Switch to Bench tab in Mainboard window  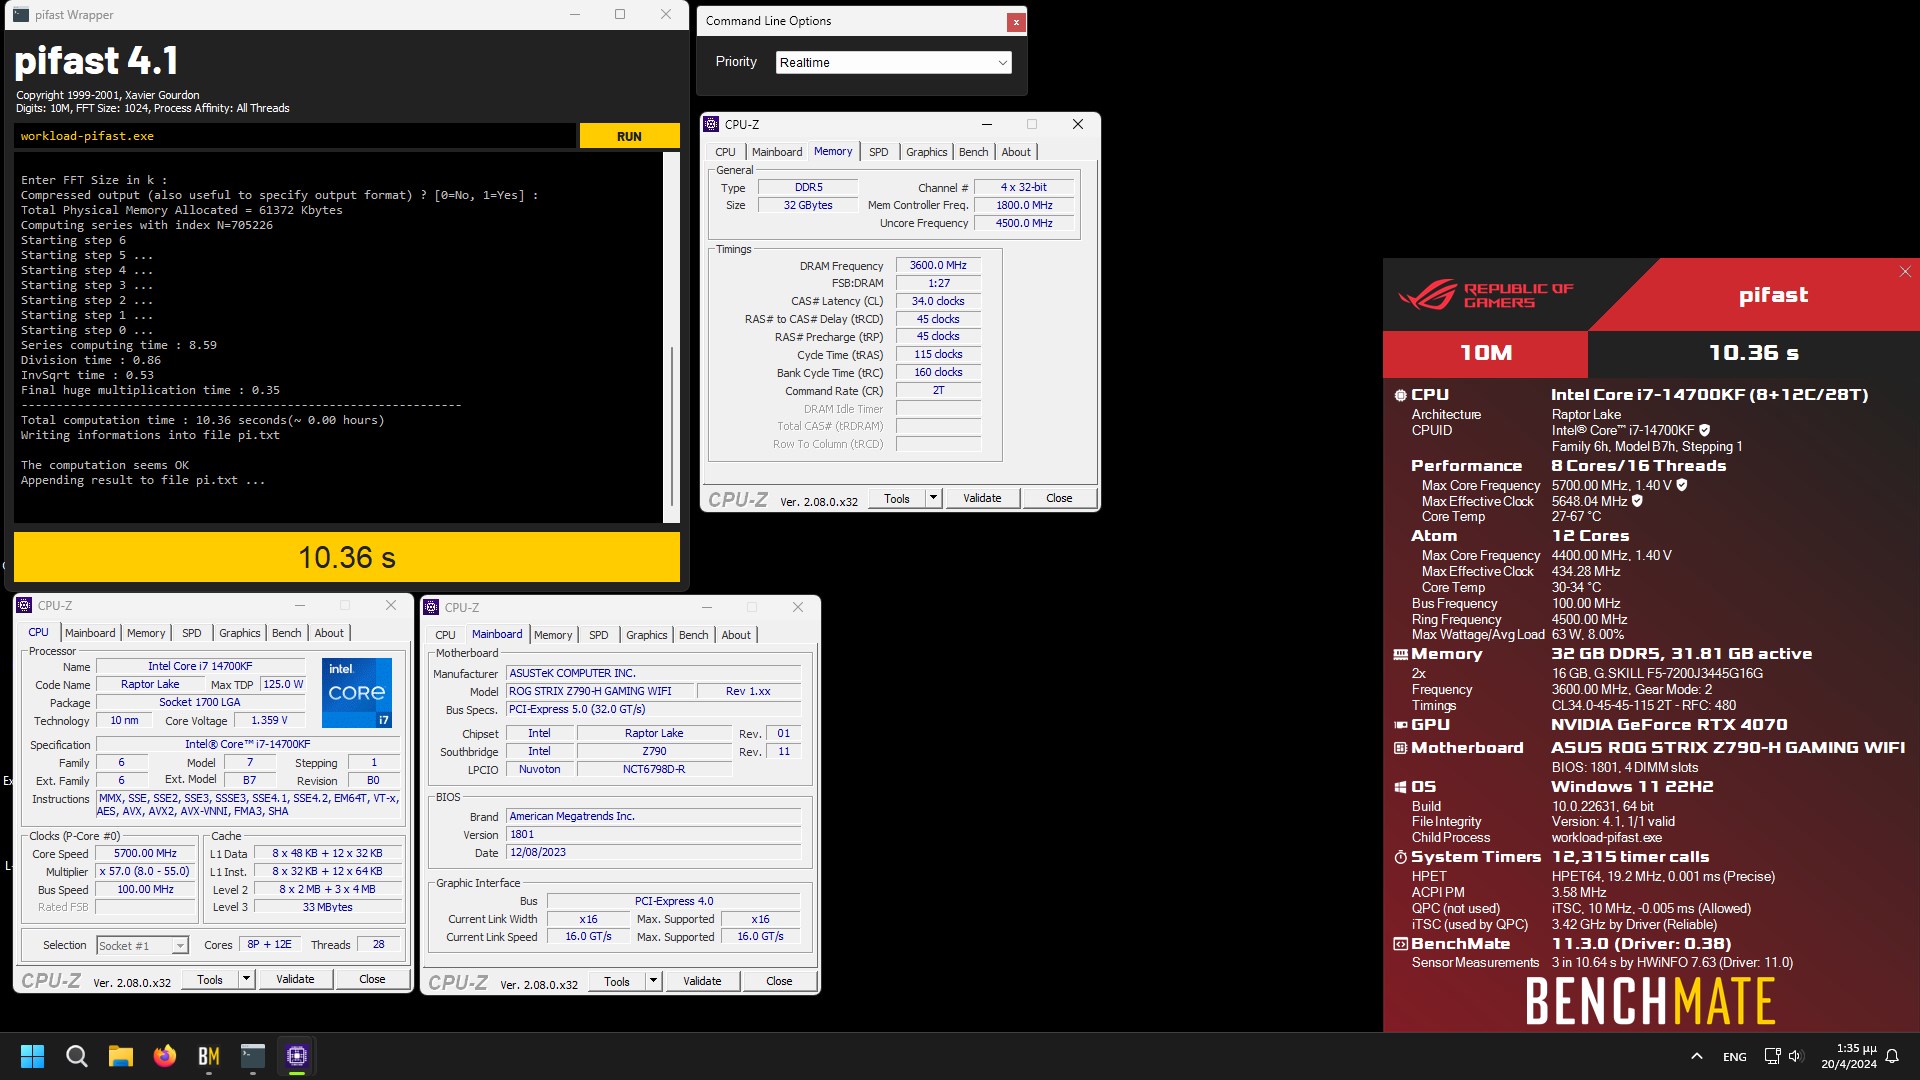coord(693,635)
